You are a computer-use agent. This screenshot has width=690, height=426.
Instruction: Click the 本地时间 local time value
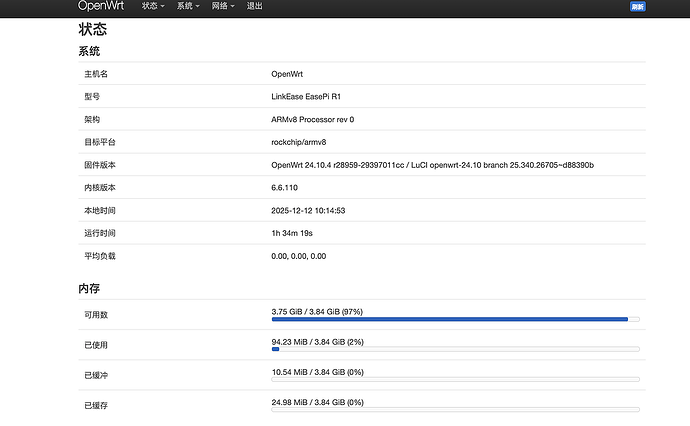click(x=308, y=210)
